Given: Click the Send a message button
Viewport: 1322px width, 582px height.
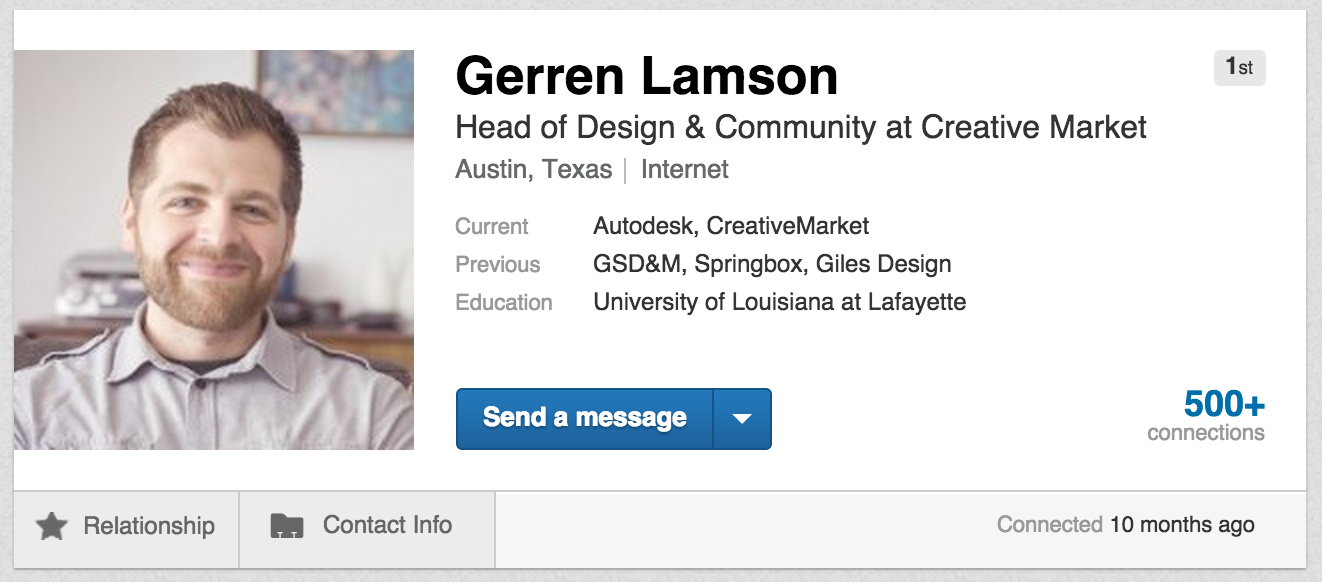Looking at the screenshot, I should click(585, 419).
